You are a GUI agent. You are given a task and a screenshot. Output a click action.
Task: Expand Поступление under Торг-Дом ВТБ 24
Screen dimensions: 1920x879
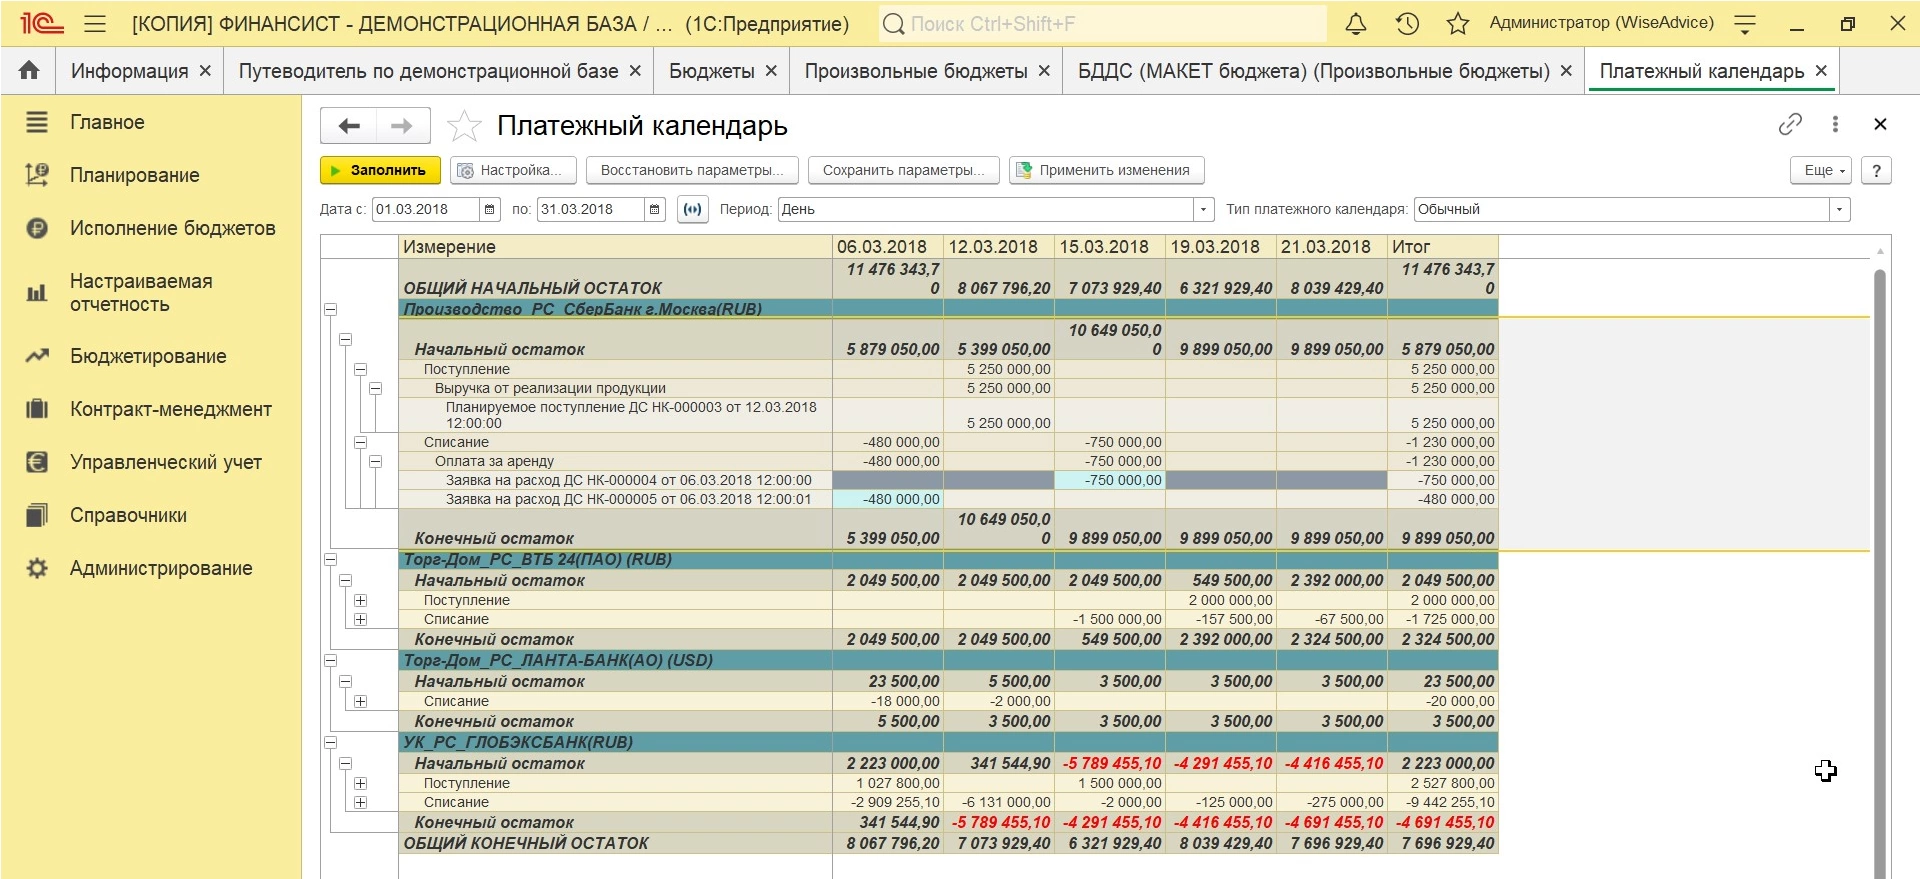coord(360,600)
